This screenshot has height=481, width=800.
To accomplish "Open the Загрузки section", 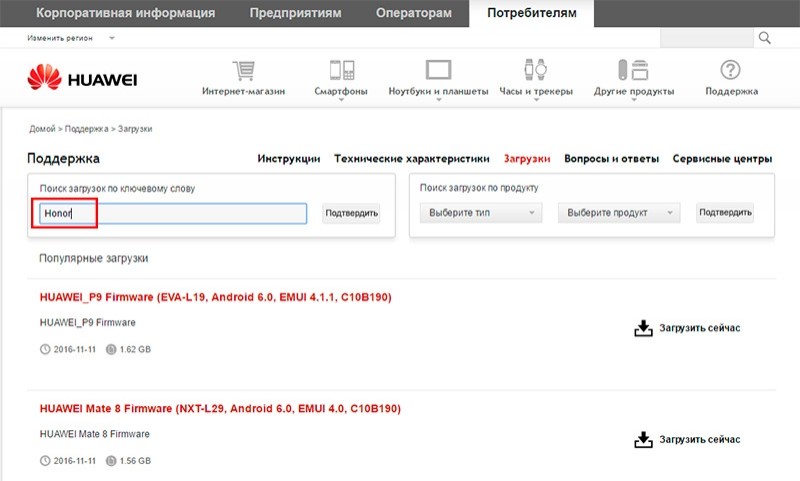I will point(527,159).
